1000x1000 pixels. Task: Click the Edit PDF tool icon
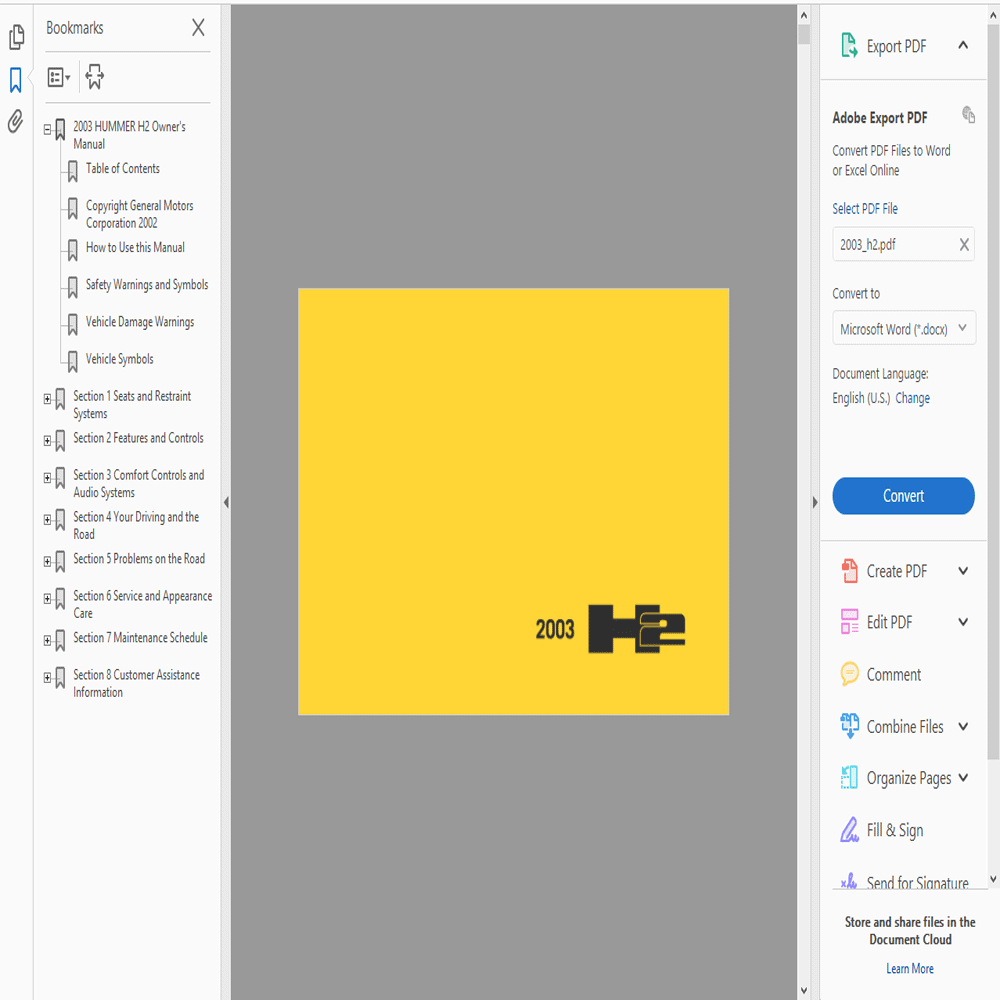click(x=849, y=621)
